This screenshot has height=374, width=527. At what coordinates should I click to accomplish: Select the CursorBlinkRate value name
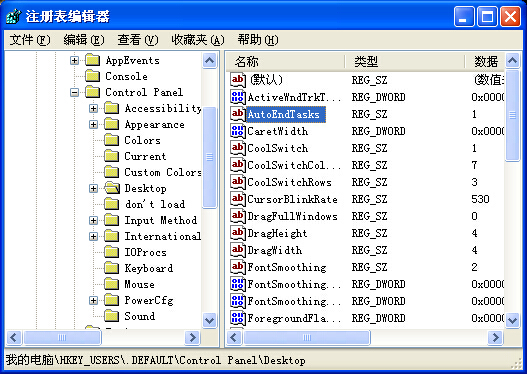[292, 199]
